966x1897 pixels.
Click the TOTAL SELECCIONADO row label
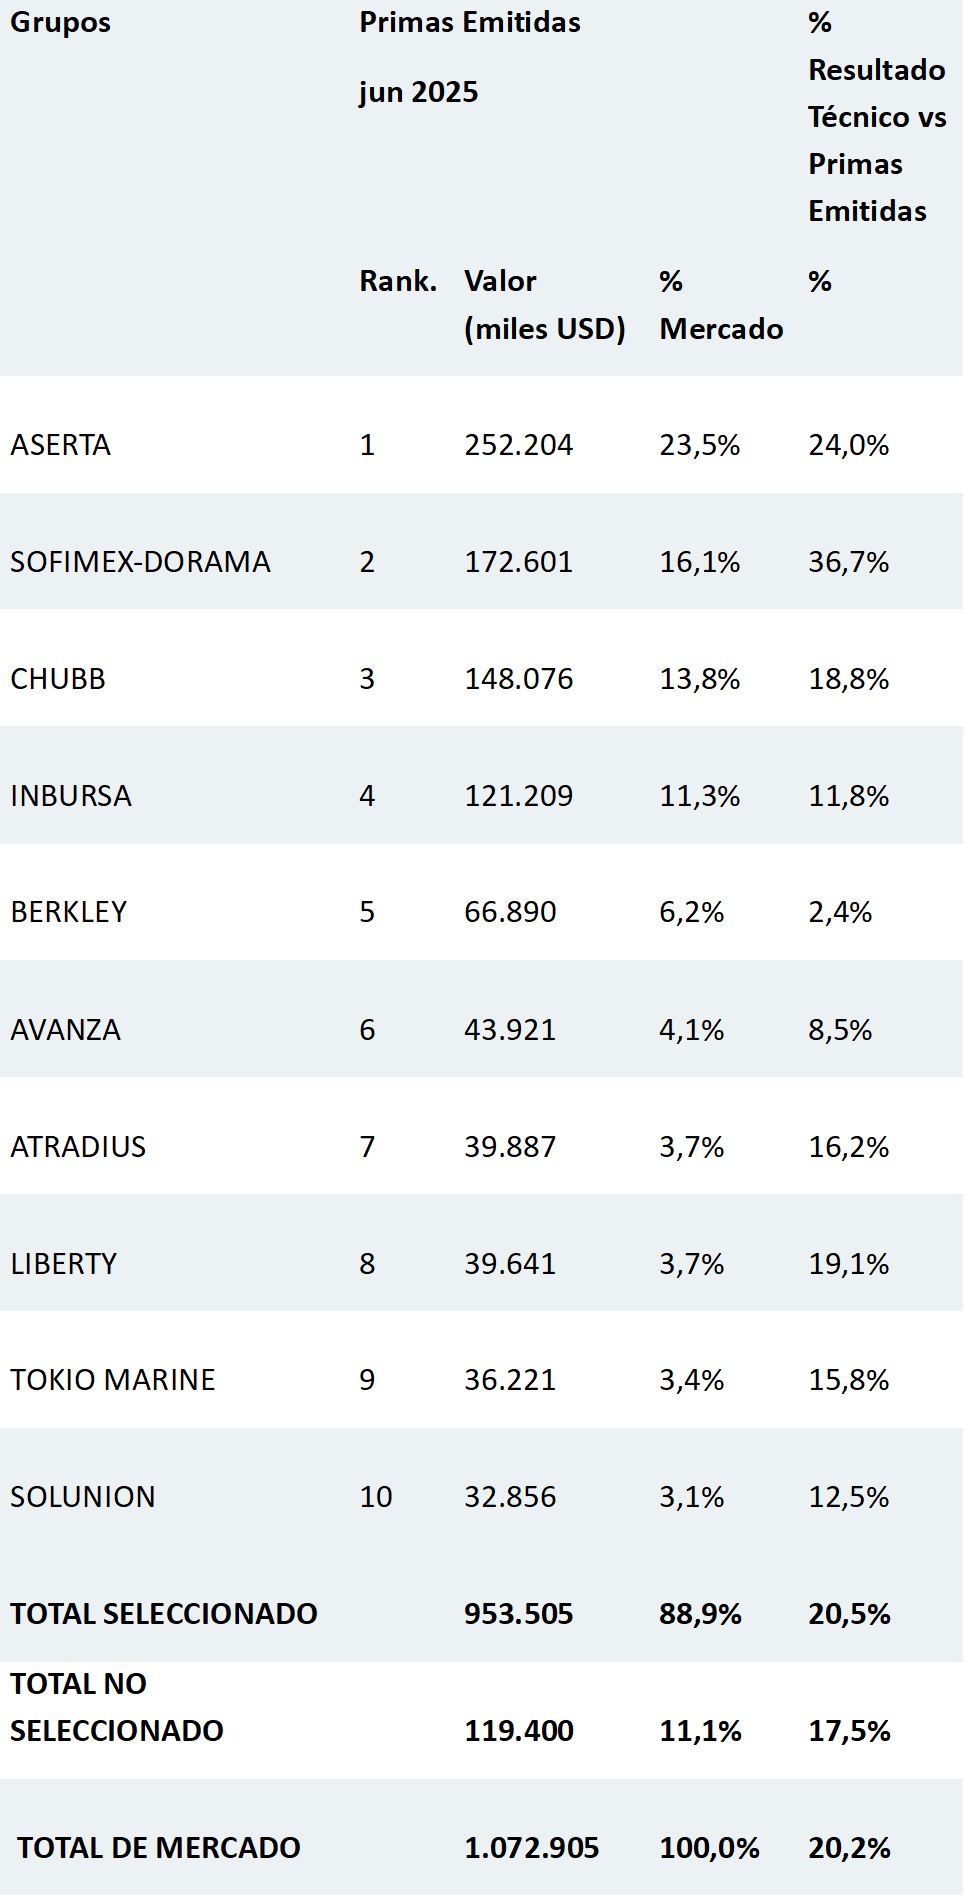click(x=164, y=1614)
